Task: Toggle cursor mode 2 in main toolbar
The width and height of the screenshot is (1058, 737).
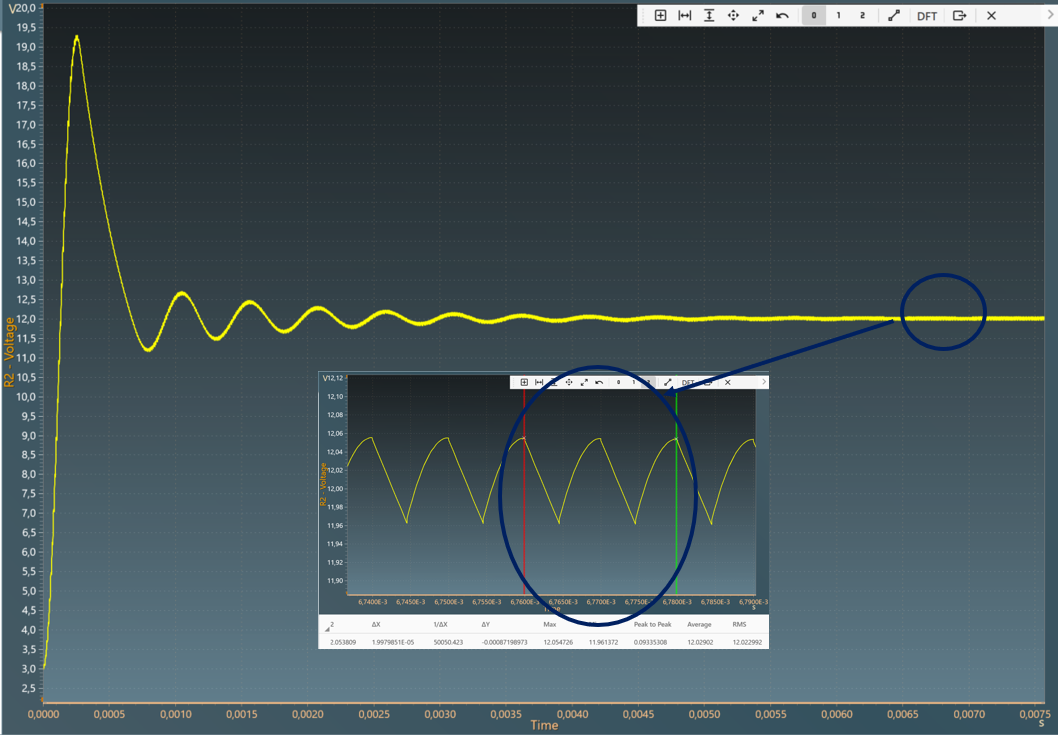Action: pyautogui.click(x=862, y=16)
